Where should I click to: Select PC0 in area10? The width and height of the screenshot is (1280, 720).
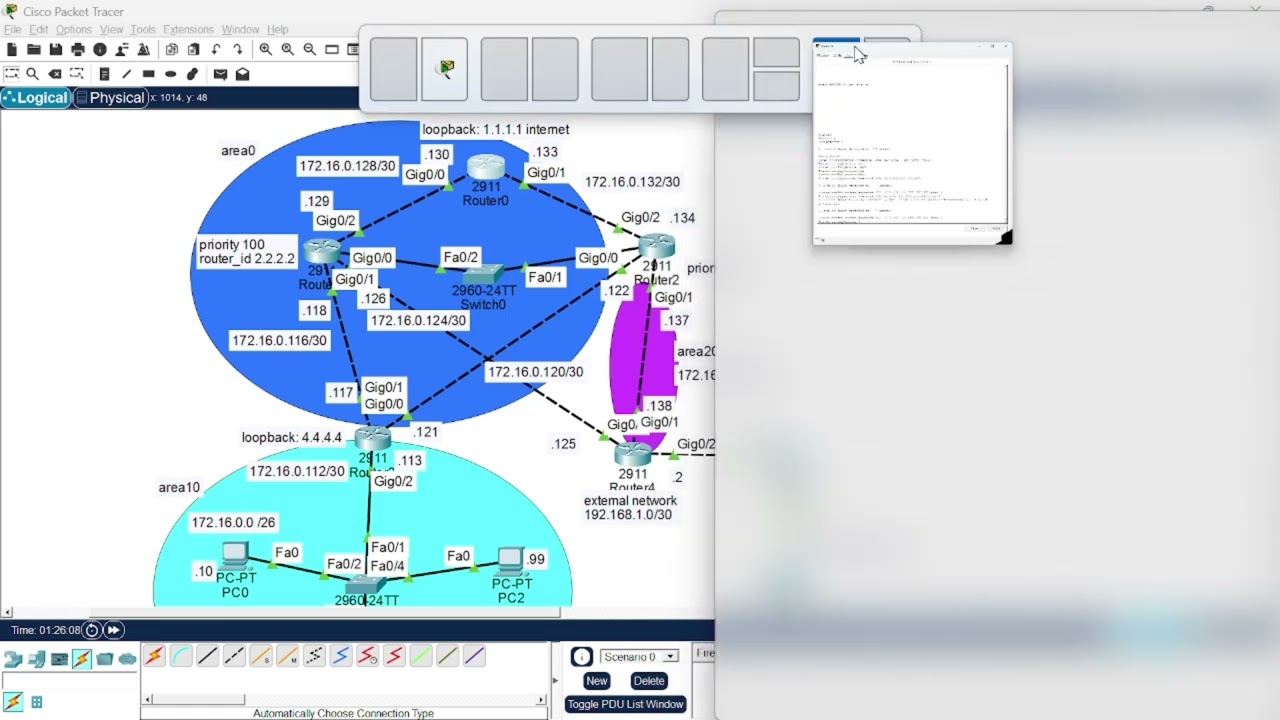click(x=235, y=556)
